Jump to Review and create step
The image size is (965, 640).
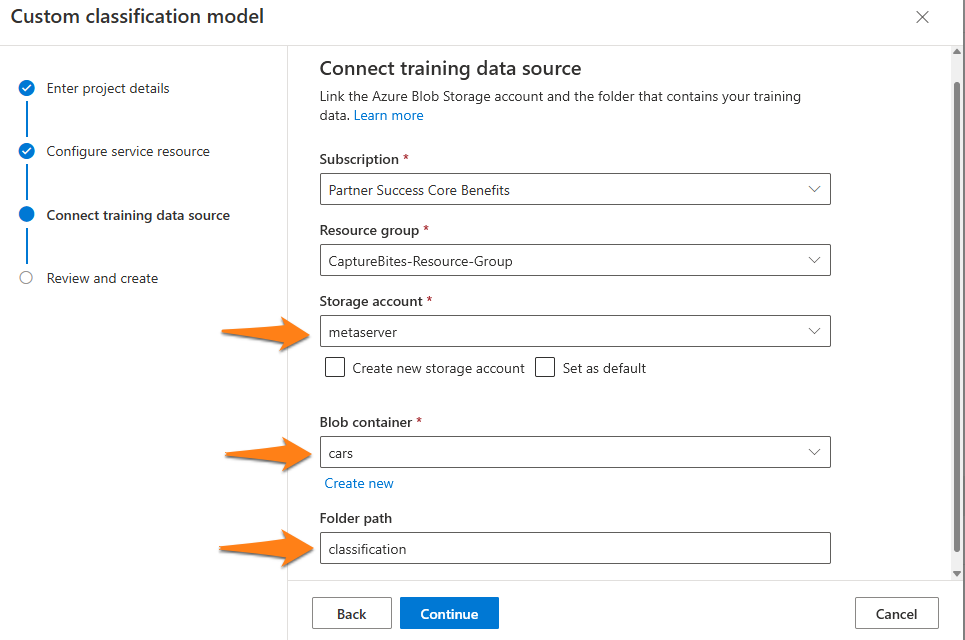click(x=102, y=278)
